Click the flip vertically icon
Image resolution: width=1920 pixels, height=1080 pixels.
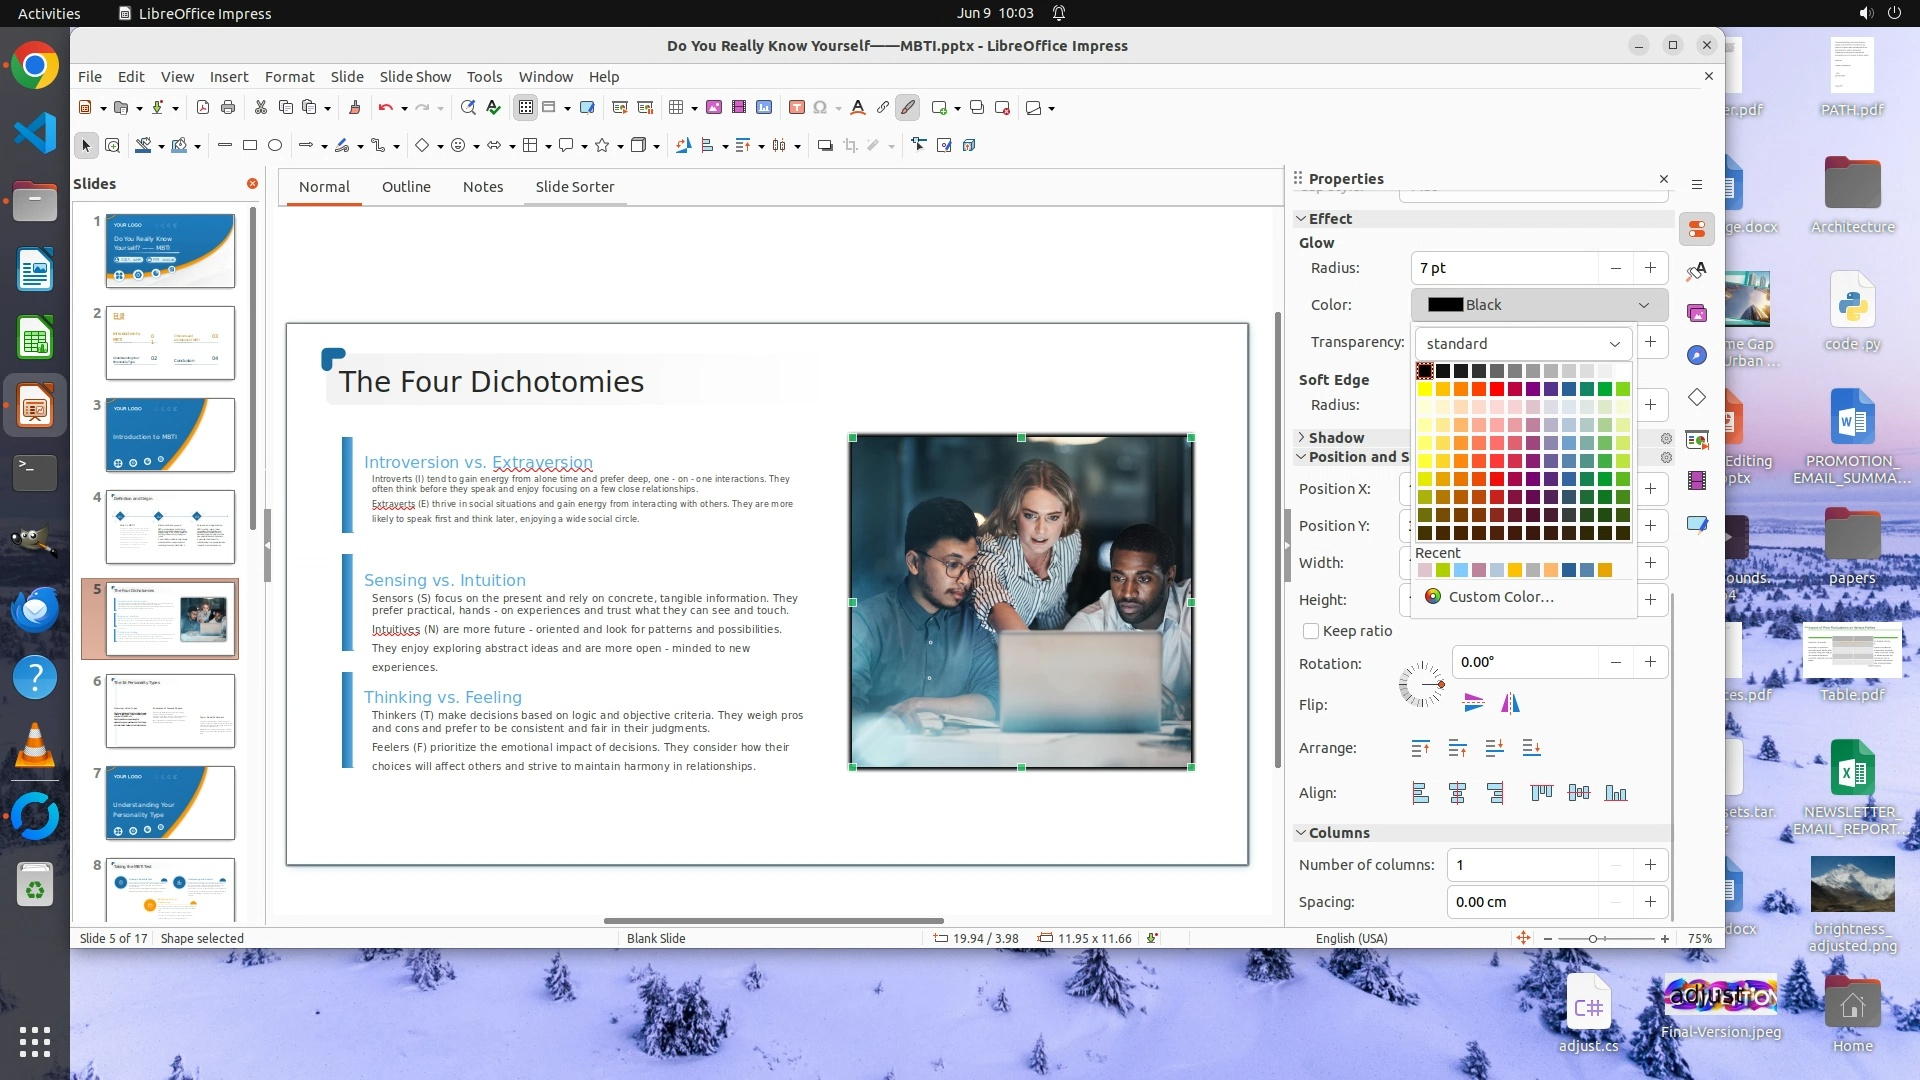tap(1473, 703)
